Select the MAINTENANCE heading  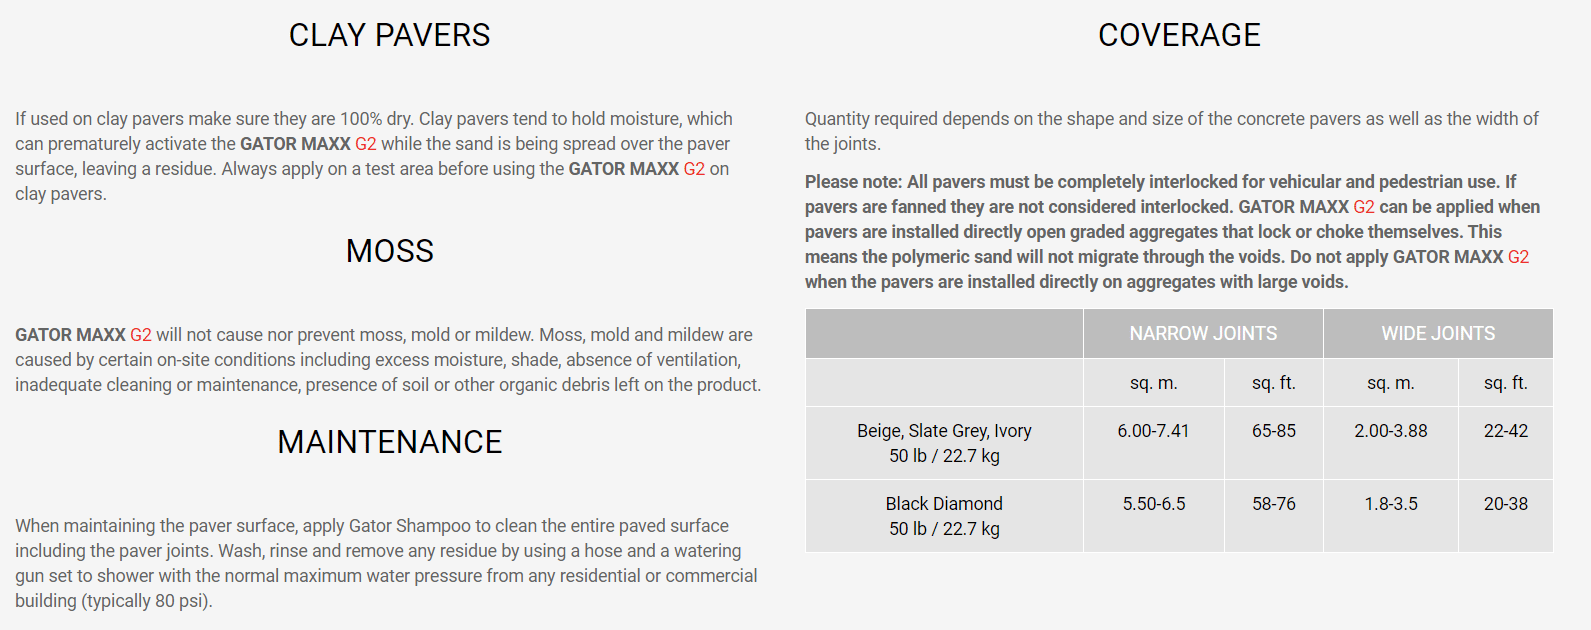click(x=389, y=442)
